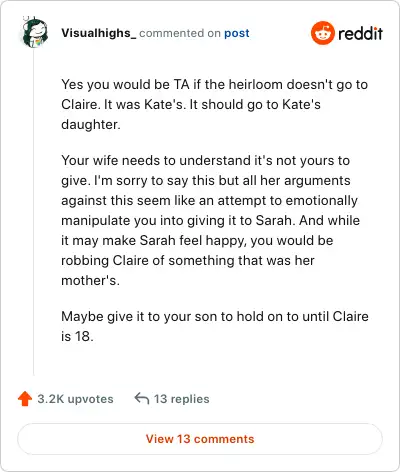Click the reply arrow icon
The height and width of the screenshot is (472, 400).
click(x=142, y=398)
